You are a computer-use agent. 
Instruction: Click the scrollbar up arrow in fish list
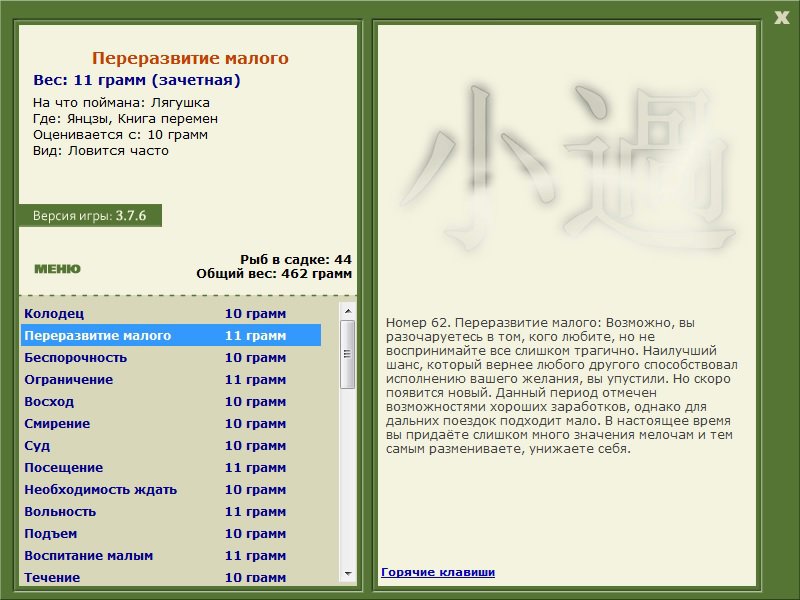coord(348,311)
